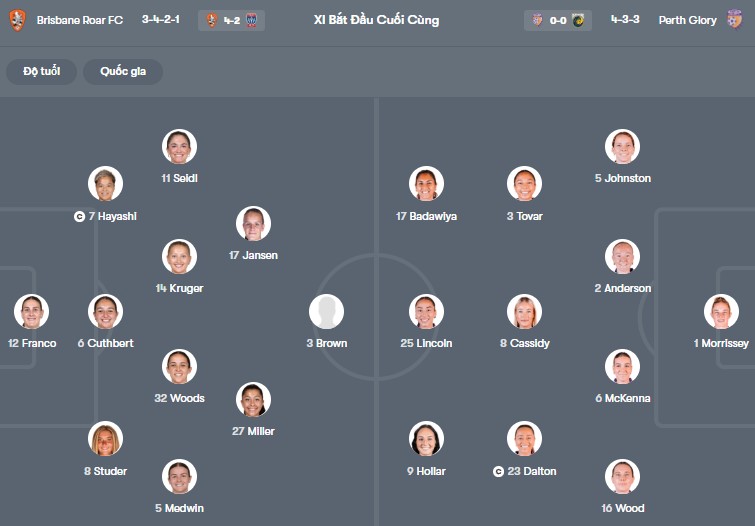Click goalkeeper 12 Franco's photo

pyautogui.click(x=32, y=312)
